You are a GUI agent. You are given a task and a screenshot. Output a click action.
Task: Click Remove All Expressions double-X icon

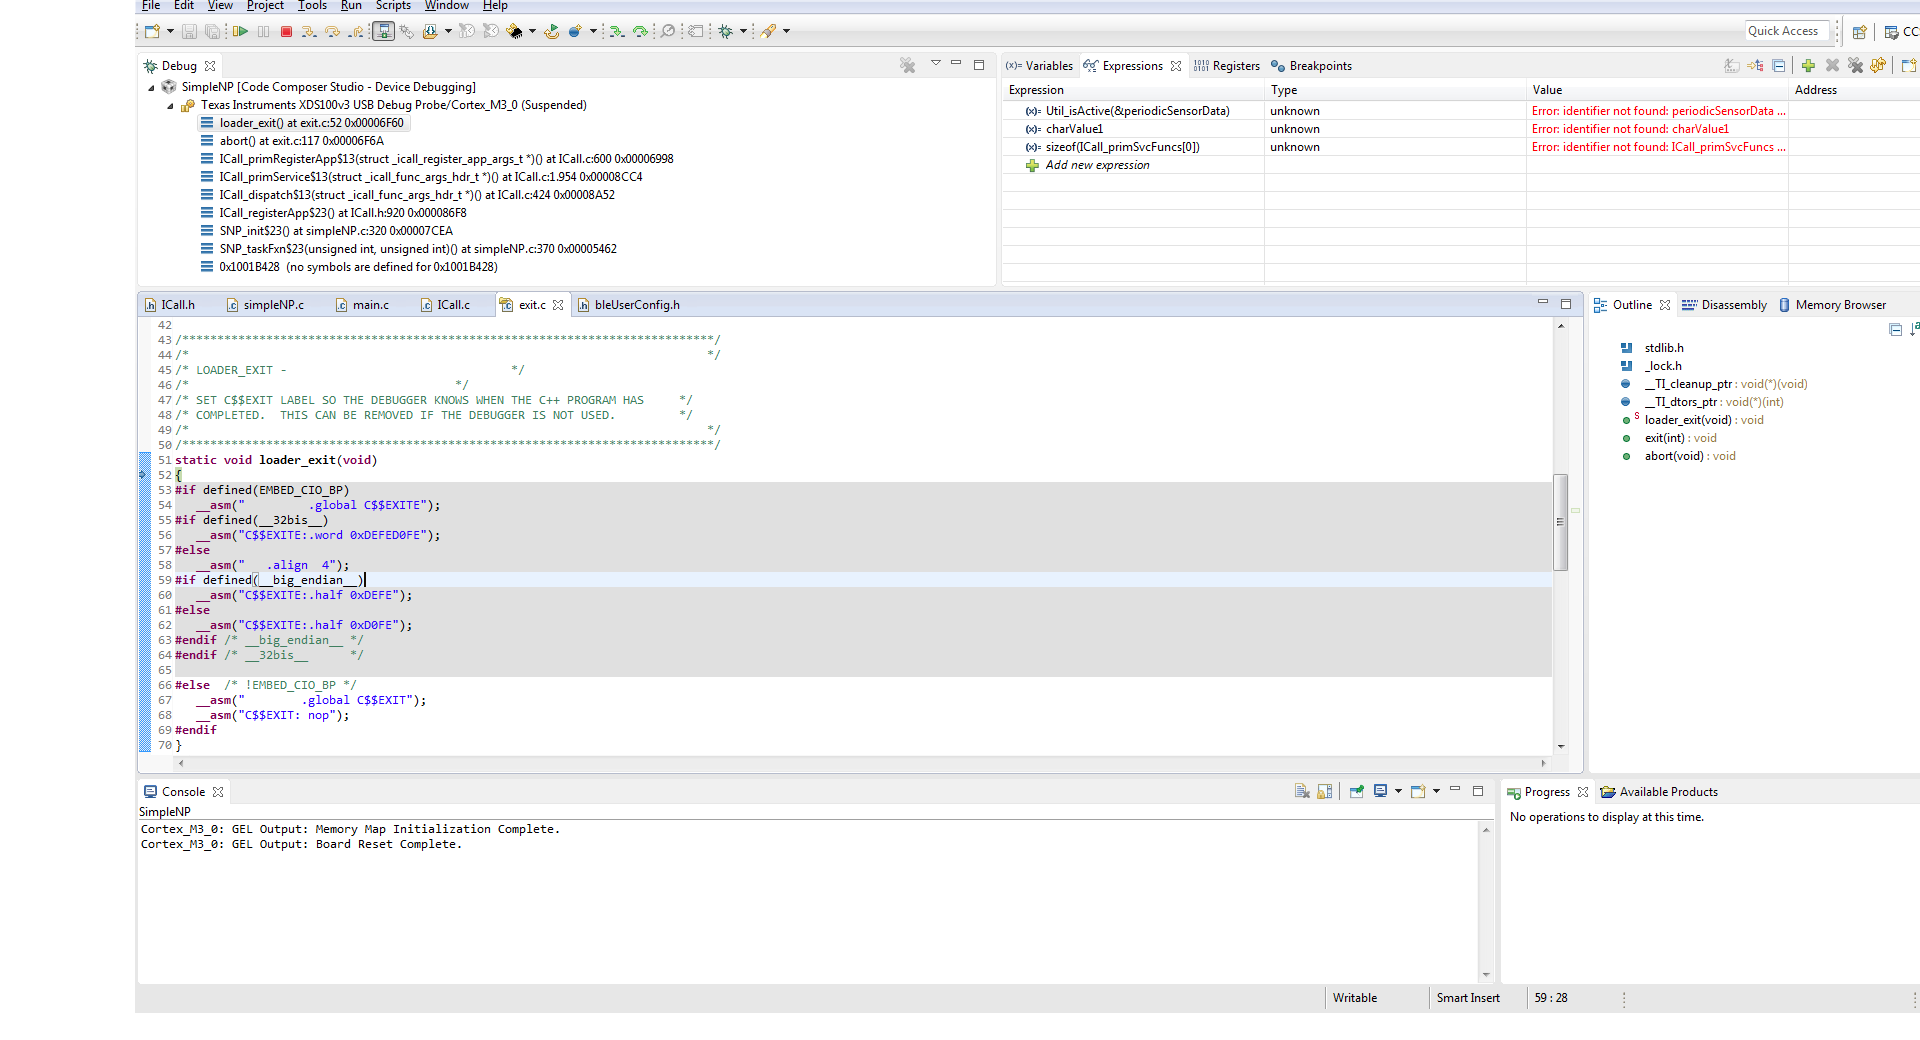pos(1855,66)
